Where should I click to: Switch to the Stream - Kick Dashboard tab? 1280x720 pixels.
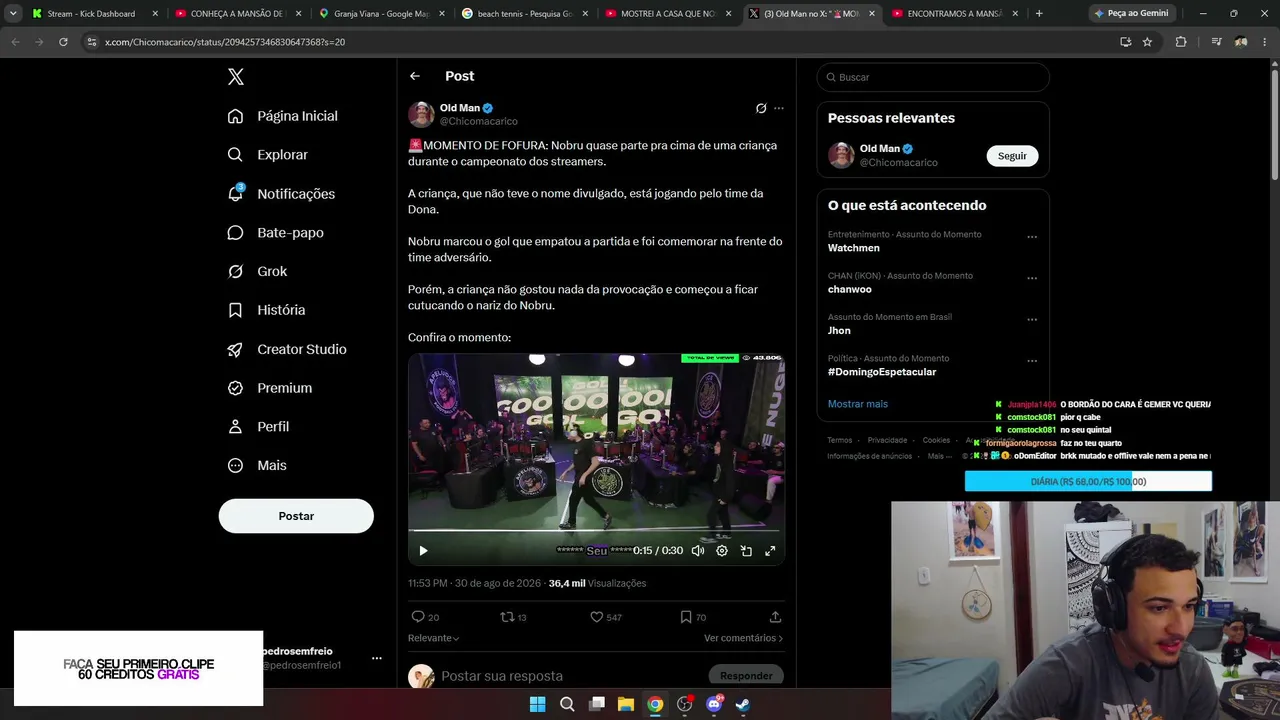(x=94, y=14)
